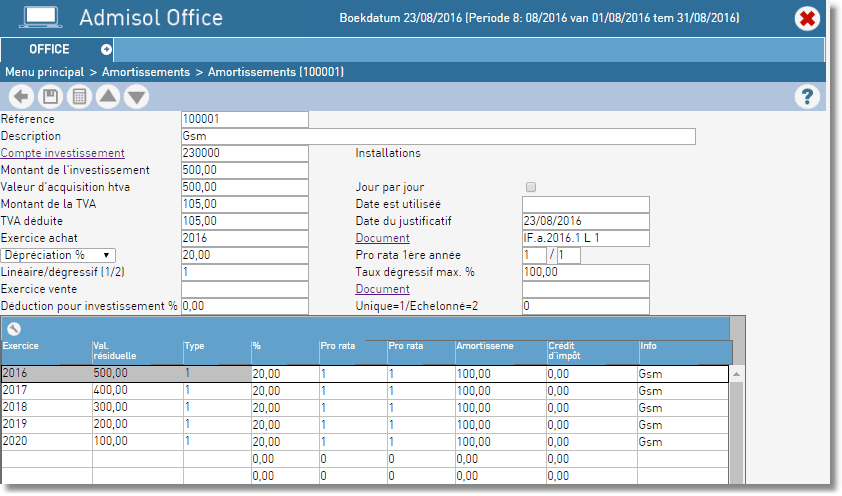This screenshot has width=842, height=496.
Task: Click Type column header
Action: pyautogui.click(x=217, y=352)
